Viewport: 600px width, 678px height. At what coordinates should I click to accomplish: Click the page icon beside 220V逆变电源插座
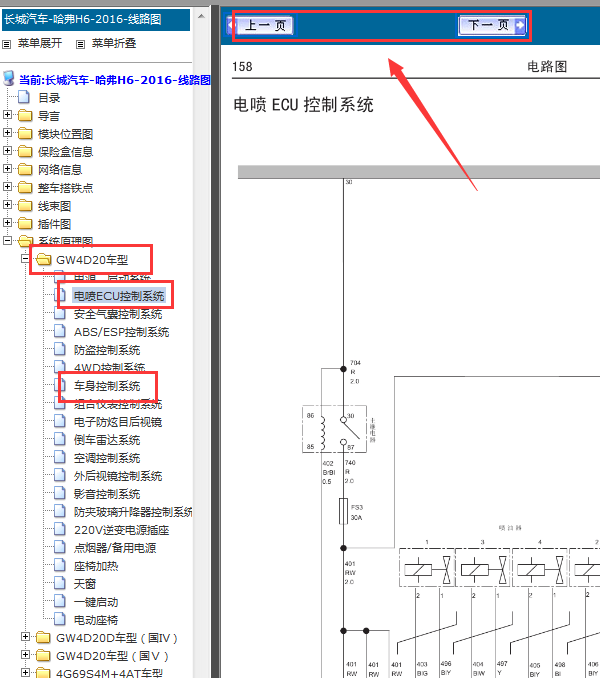[x=60, y=530]
